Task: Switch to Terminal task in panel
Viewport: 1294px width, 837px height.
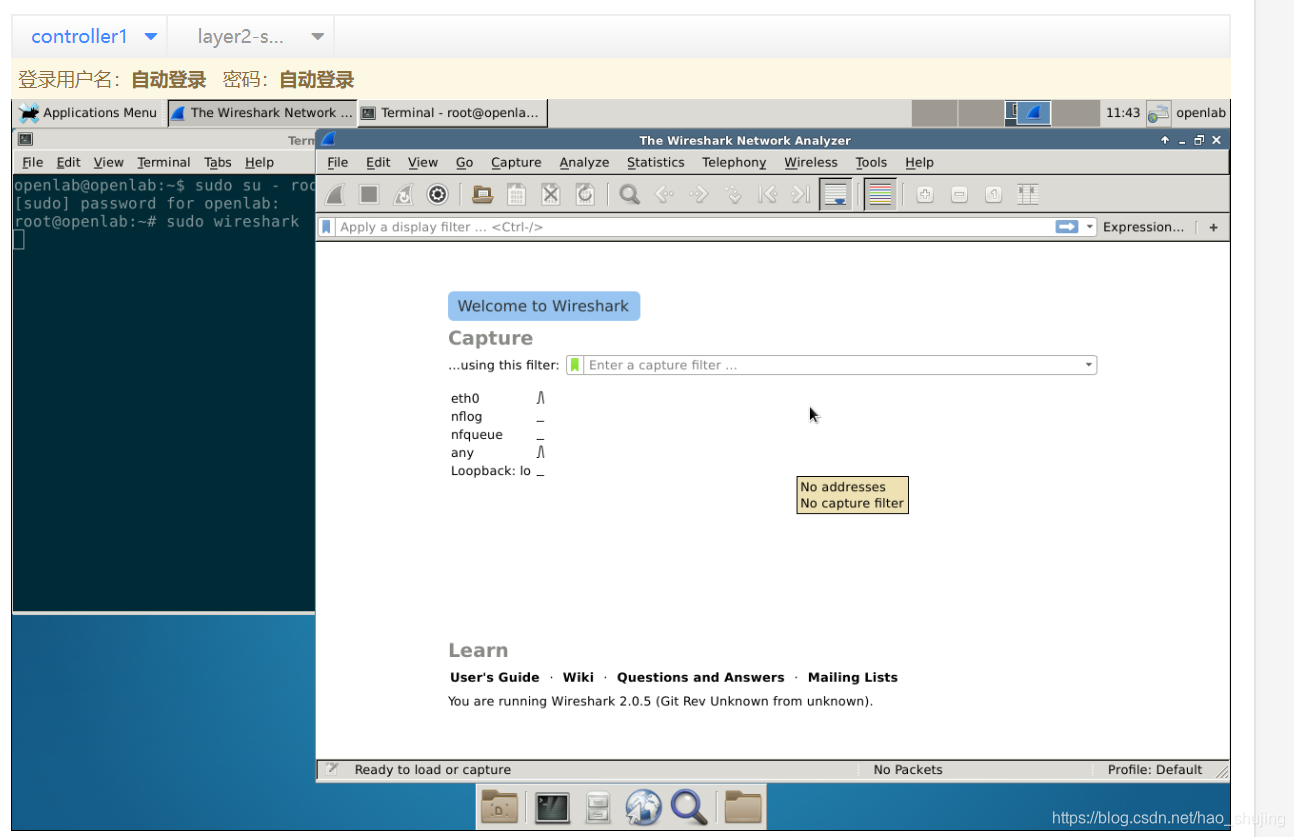Action: tap(452, 113)
